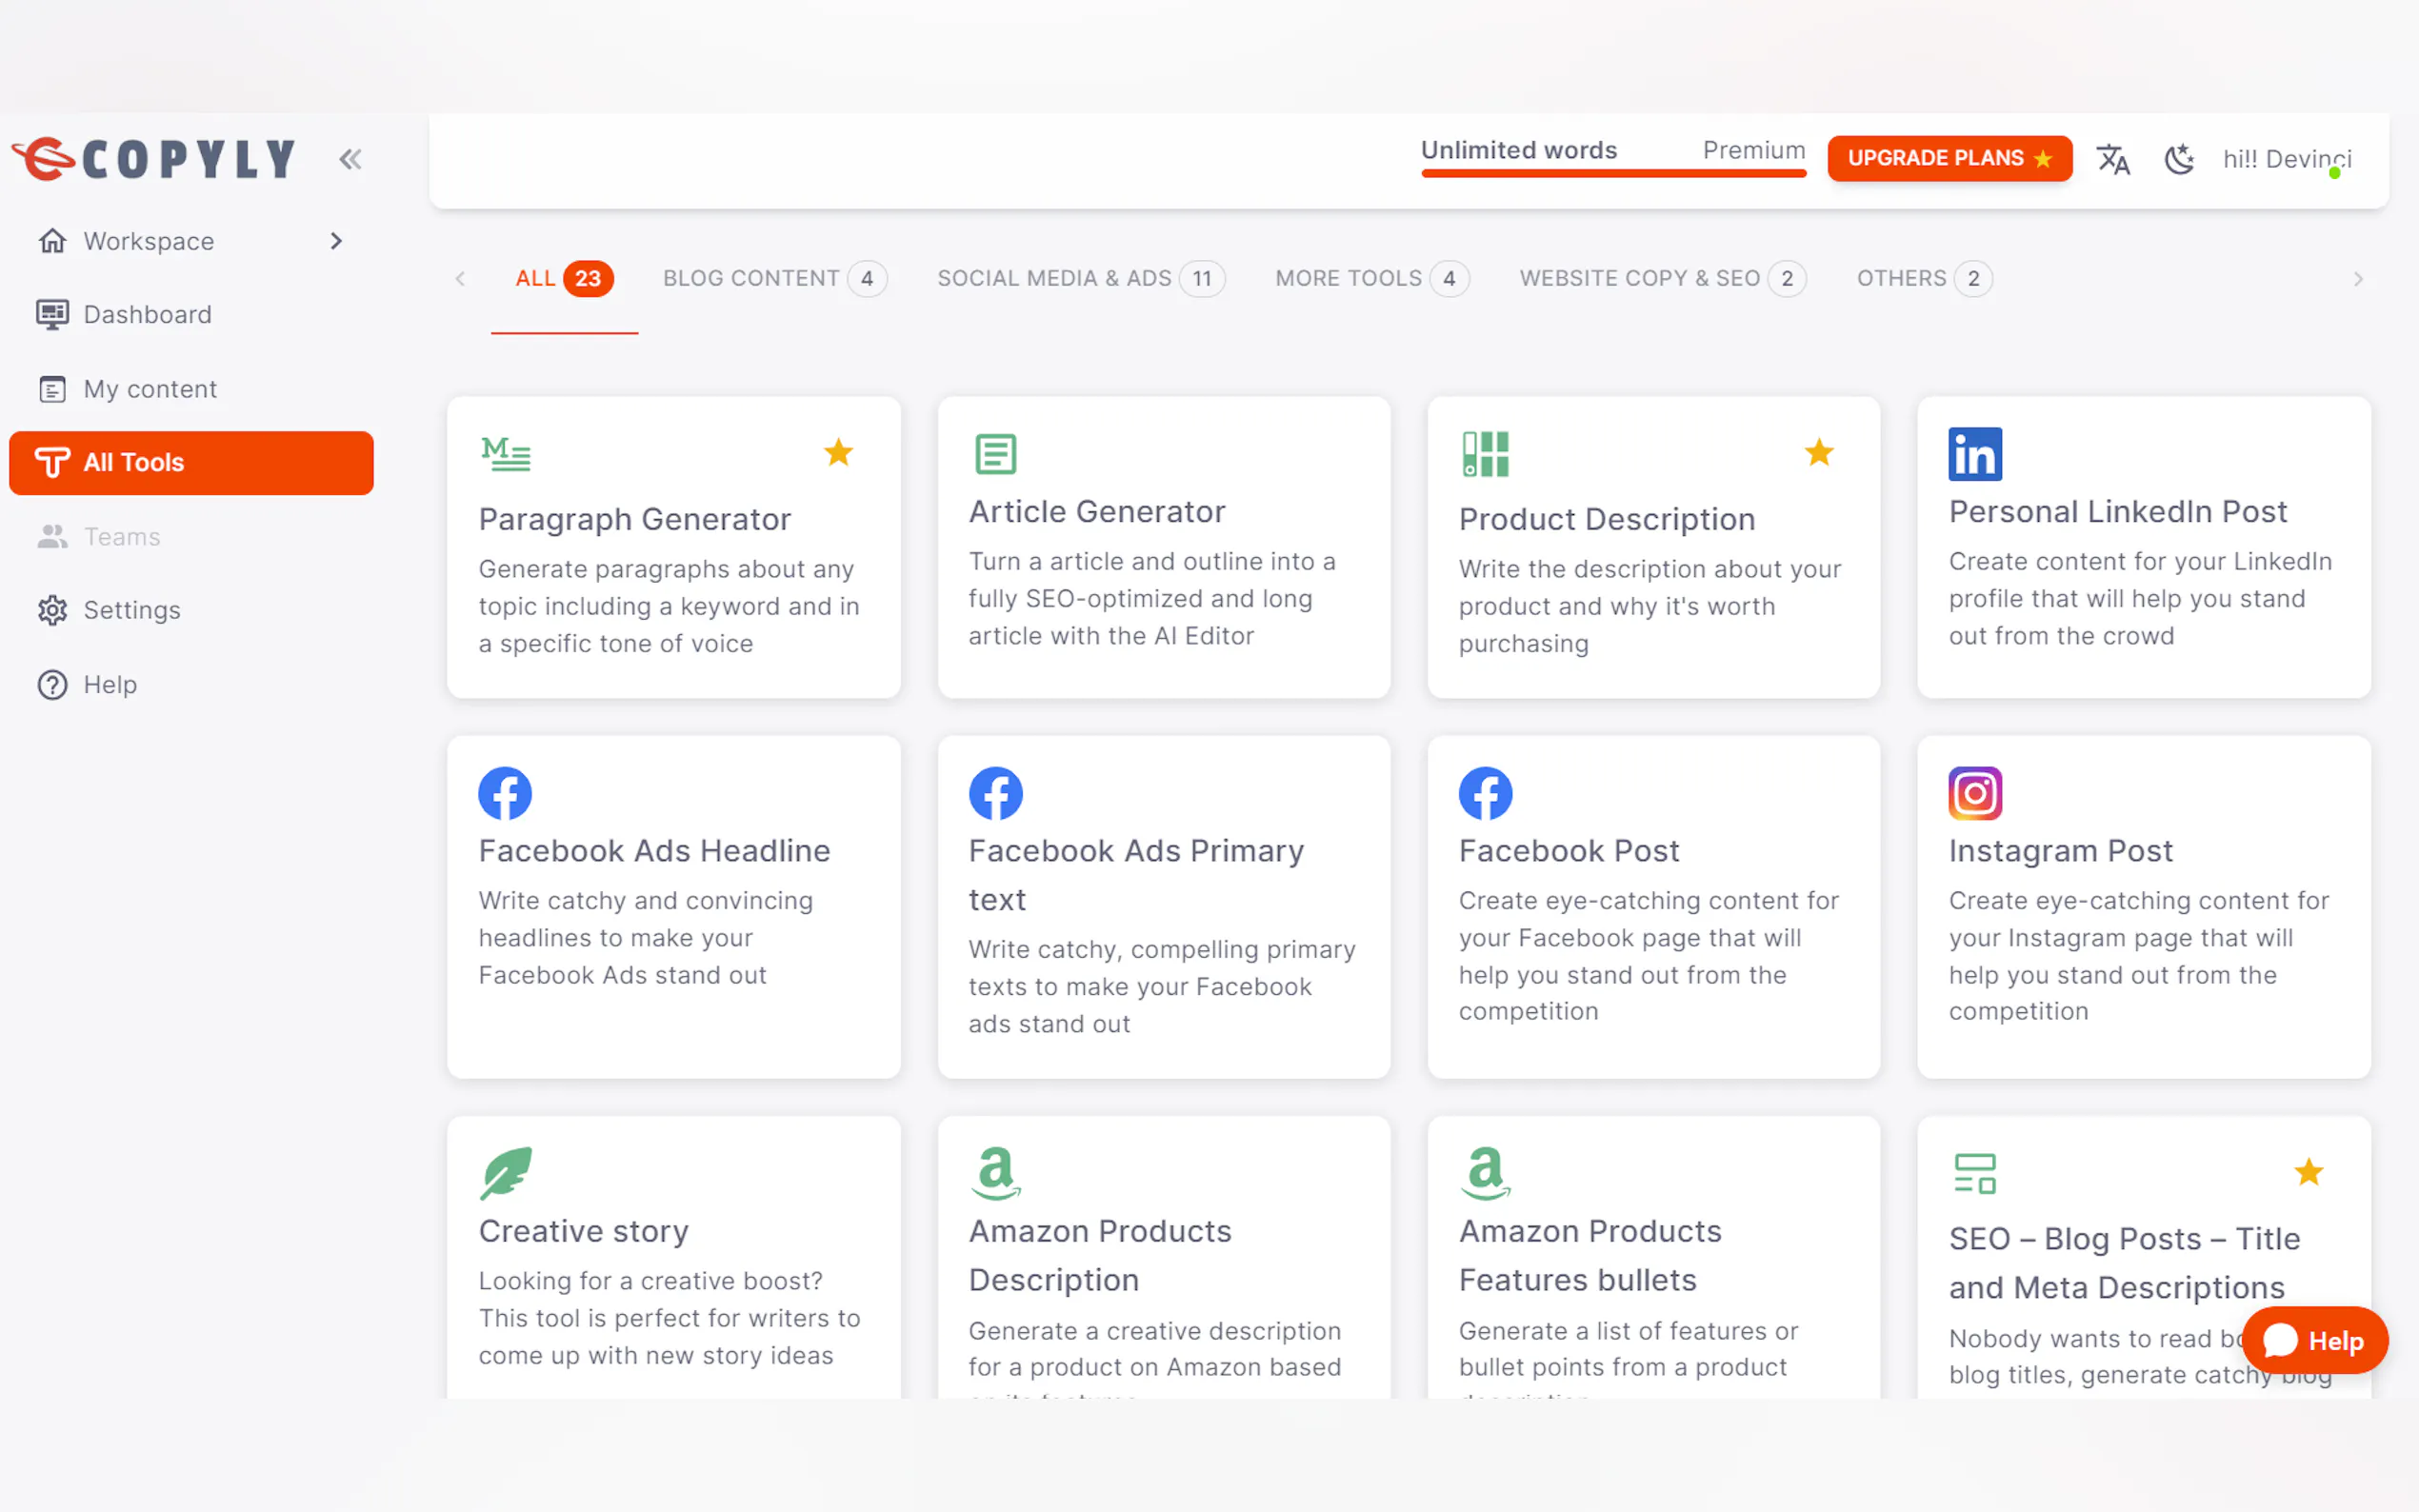Unfavorite the SEO Blog Posts card star
This screenshot has height=1512, width=2419.
coord(2308,1172)
